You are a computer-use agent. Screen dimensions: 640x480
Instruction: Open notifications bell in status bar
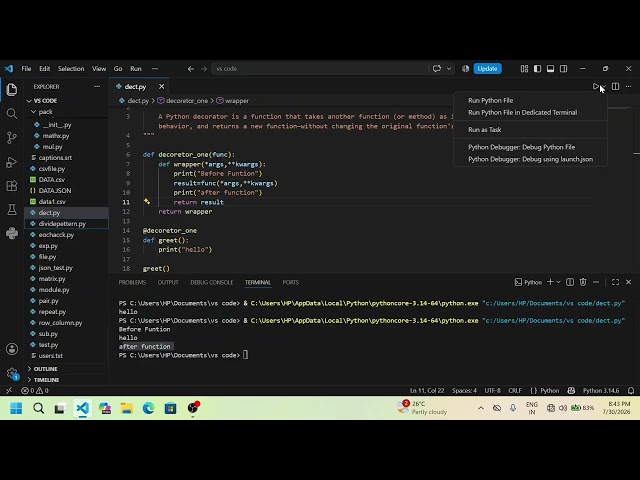point(631,391)
